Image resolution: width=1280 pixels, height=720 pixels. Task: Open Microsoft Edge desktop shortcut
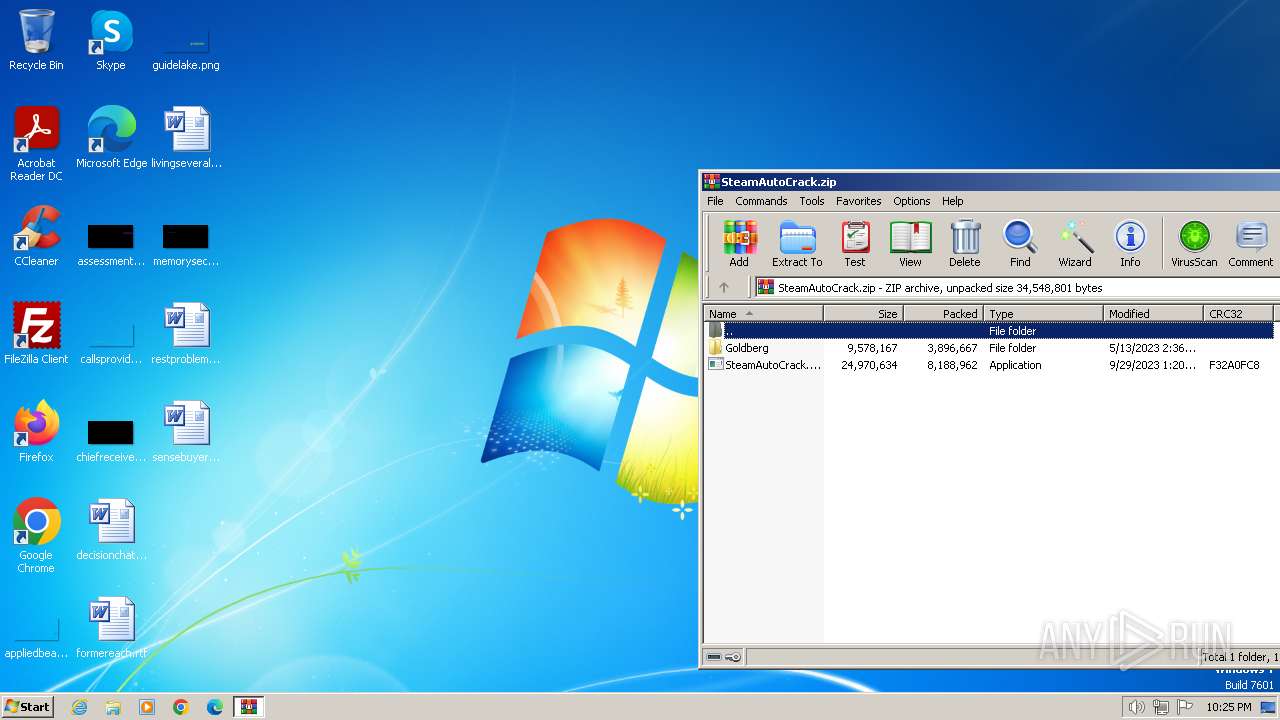pos(111,138)
